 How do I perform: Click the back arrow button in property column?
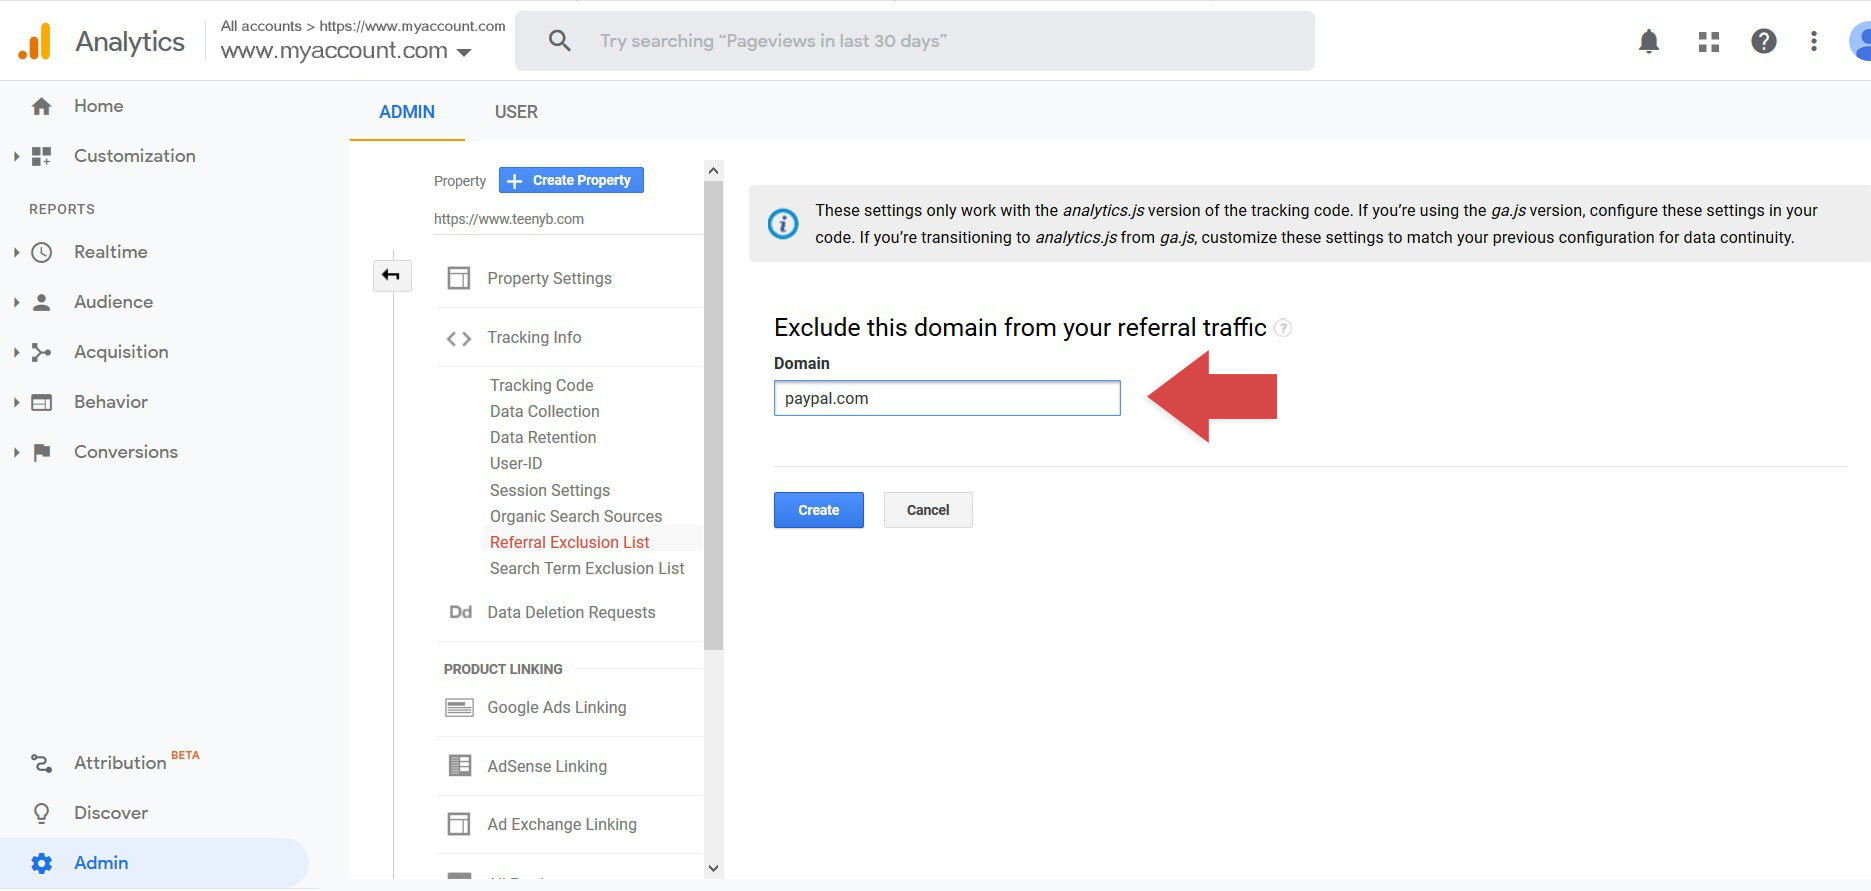[x=391, y=275]
